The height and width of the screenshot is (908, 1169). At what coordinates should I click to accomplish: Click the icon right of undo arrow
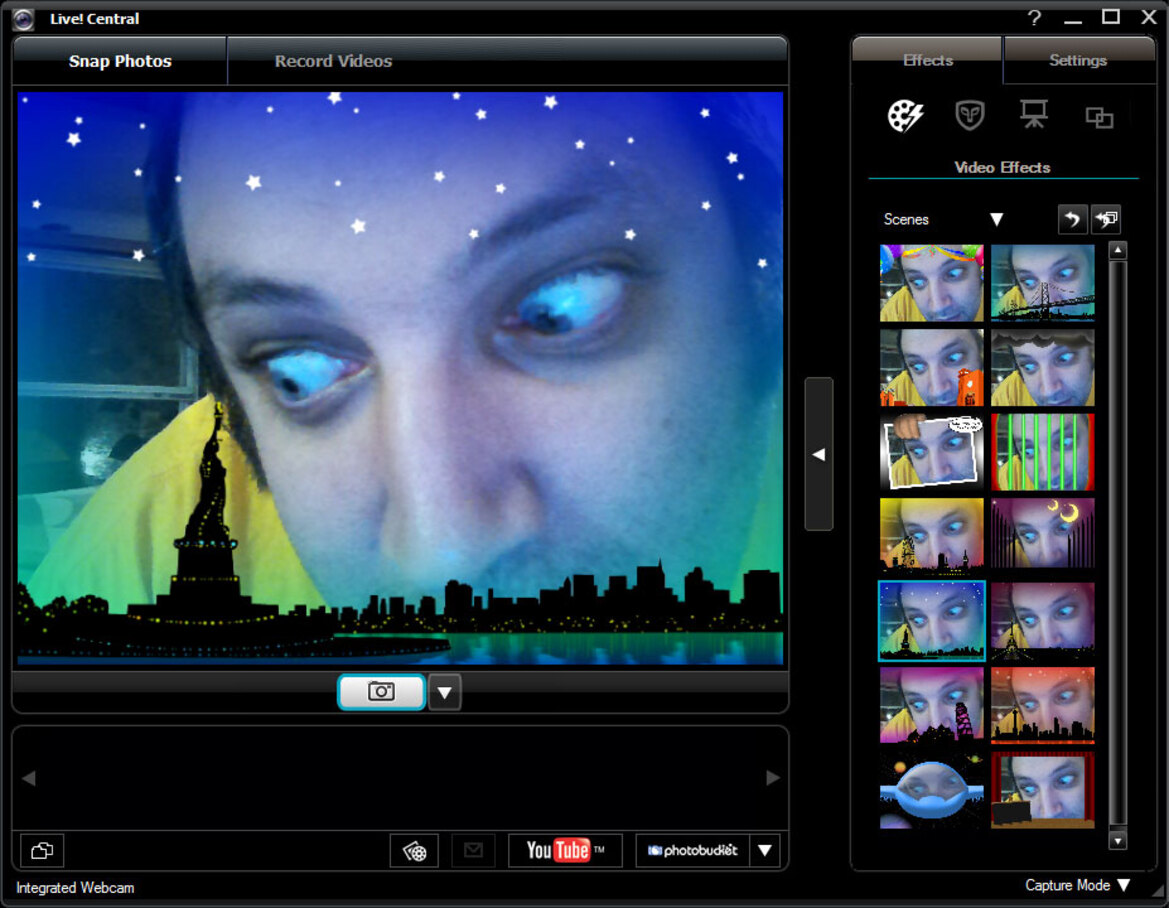pyautogui.click(x=1106, y=219)
